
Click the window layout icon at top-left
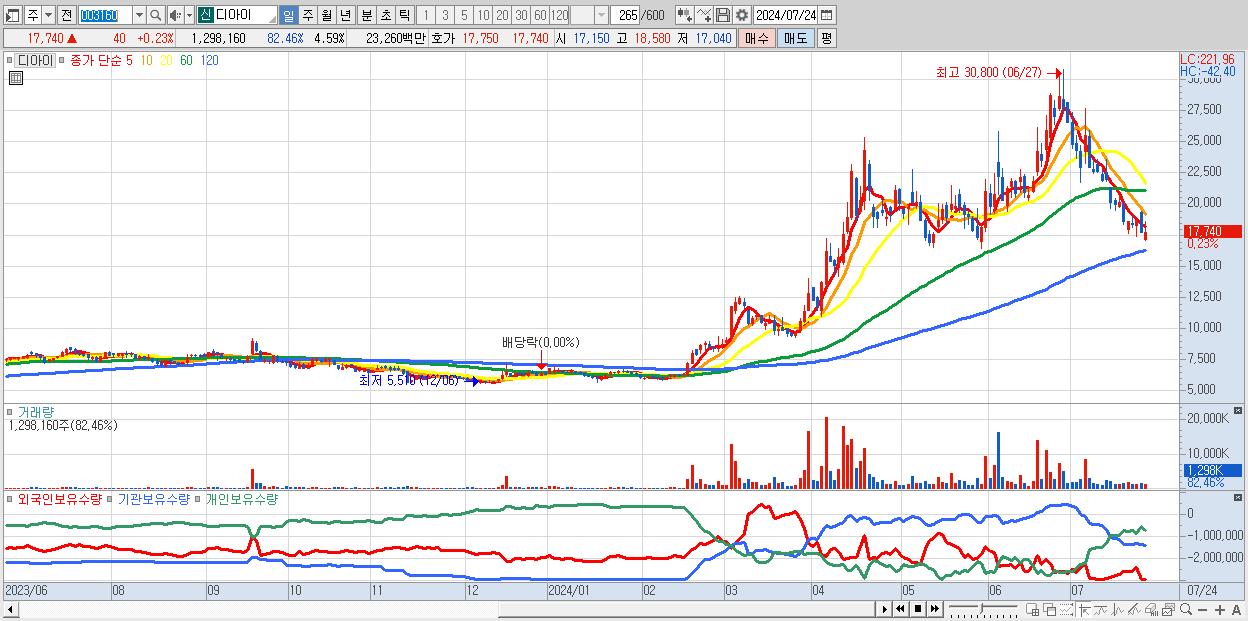(x=12, y=15)
